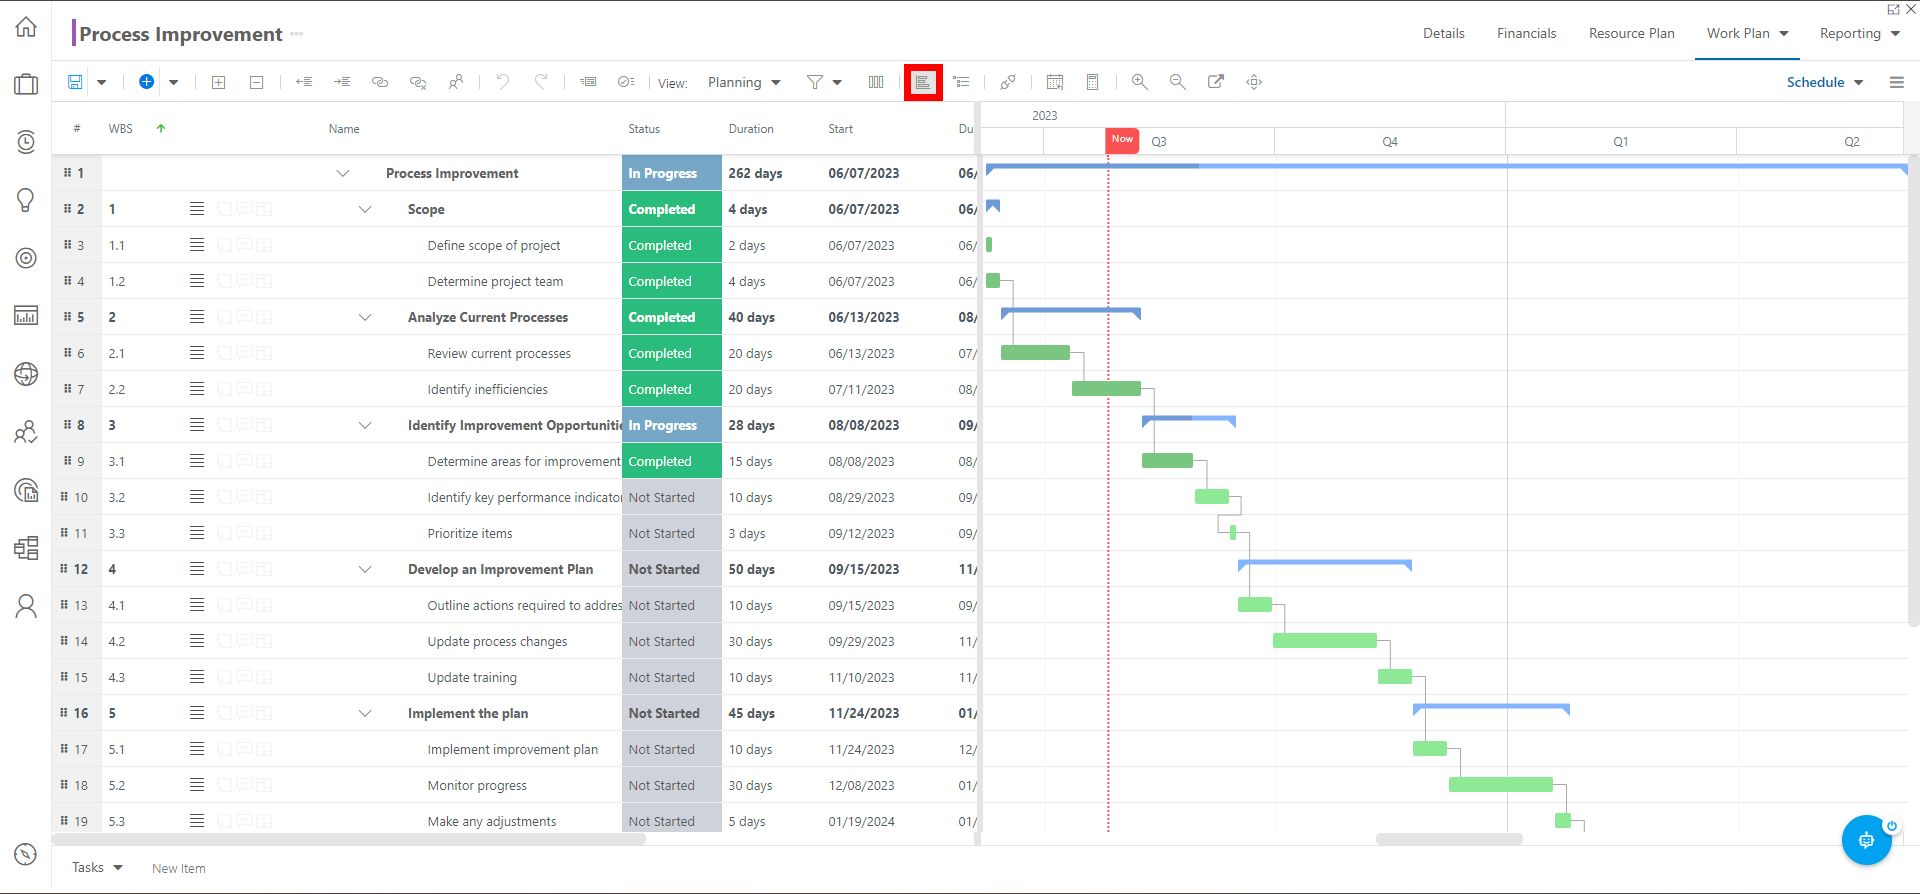This screenshot has height=894, width=1920.
Task: Toggle the highlighted Gantt chart view icon
Action: tap(923, 82)
